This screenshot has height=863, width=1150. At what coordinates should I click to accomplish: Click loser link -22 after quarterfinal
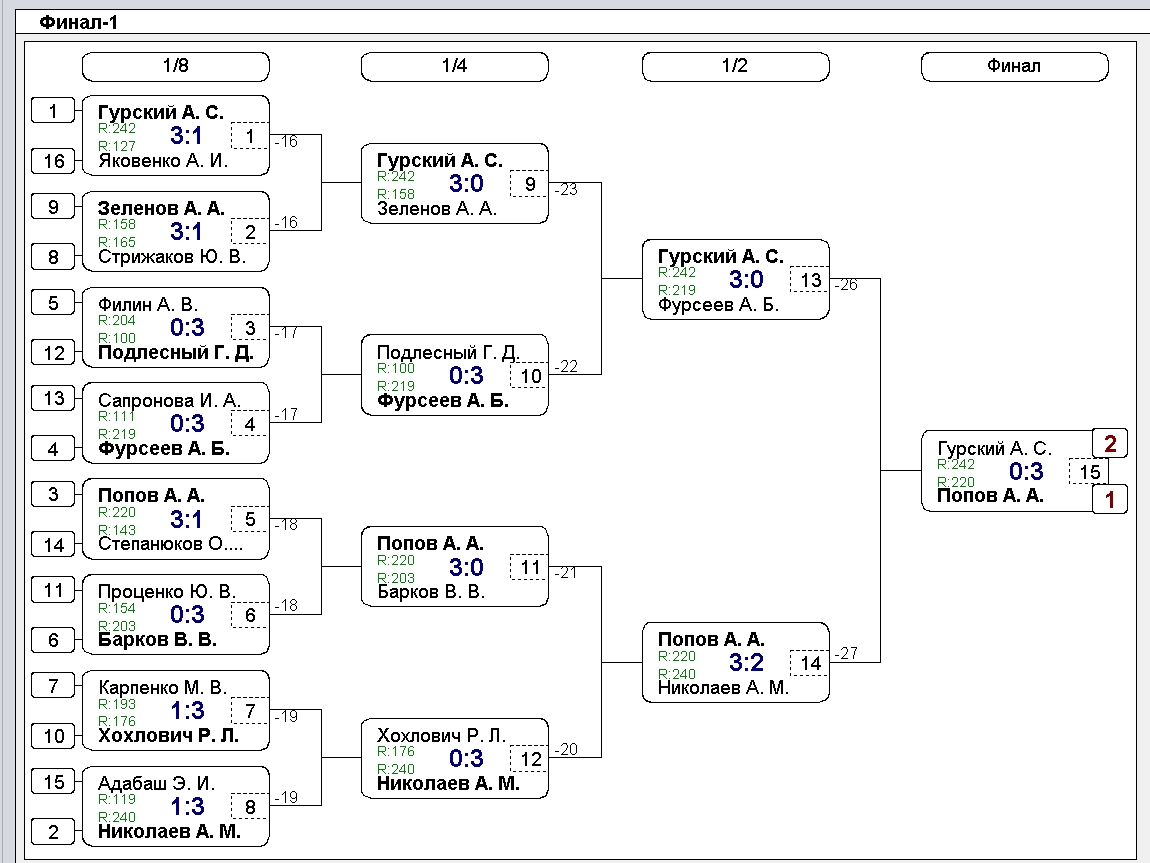[565, 367]
